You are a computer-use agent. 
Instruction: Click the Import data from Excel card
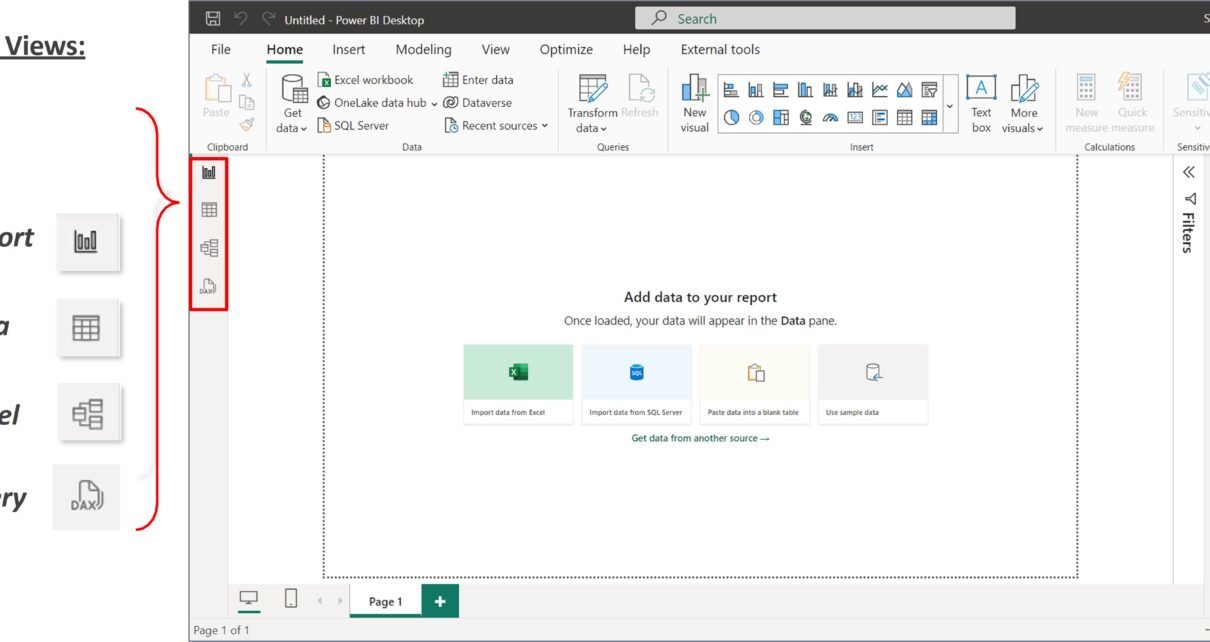[518, 384]
